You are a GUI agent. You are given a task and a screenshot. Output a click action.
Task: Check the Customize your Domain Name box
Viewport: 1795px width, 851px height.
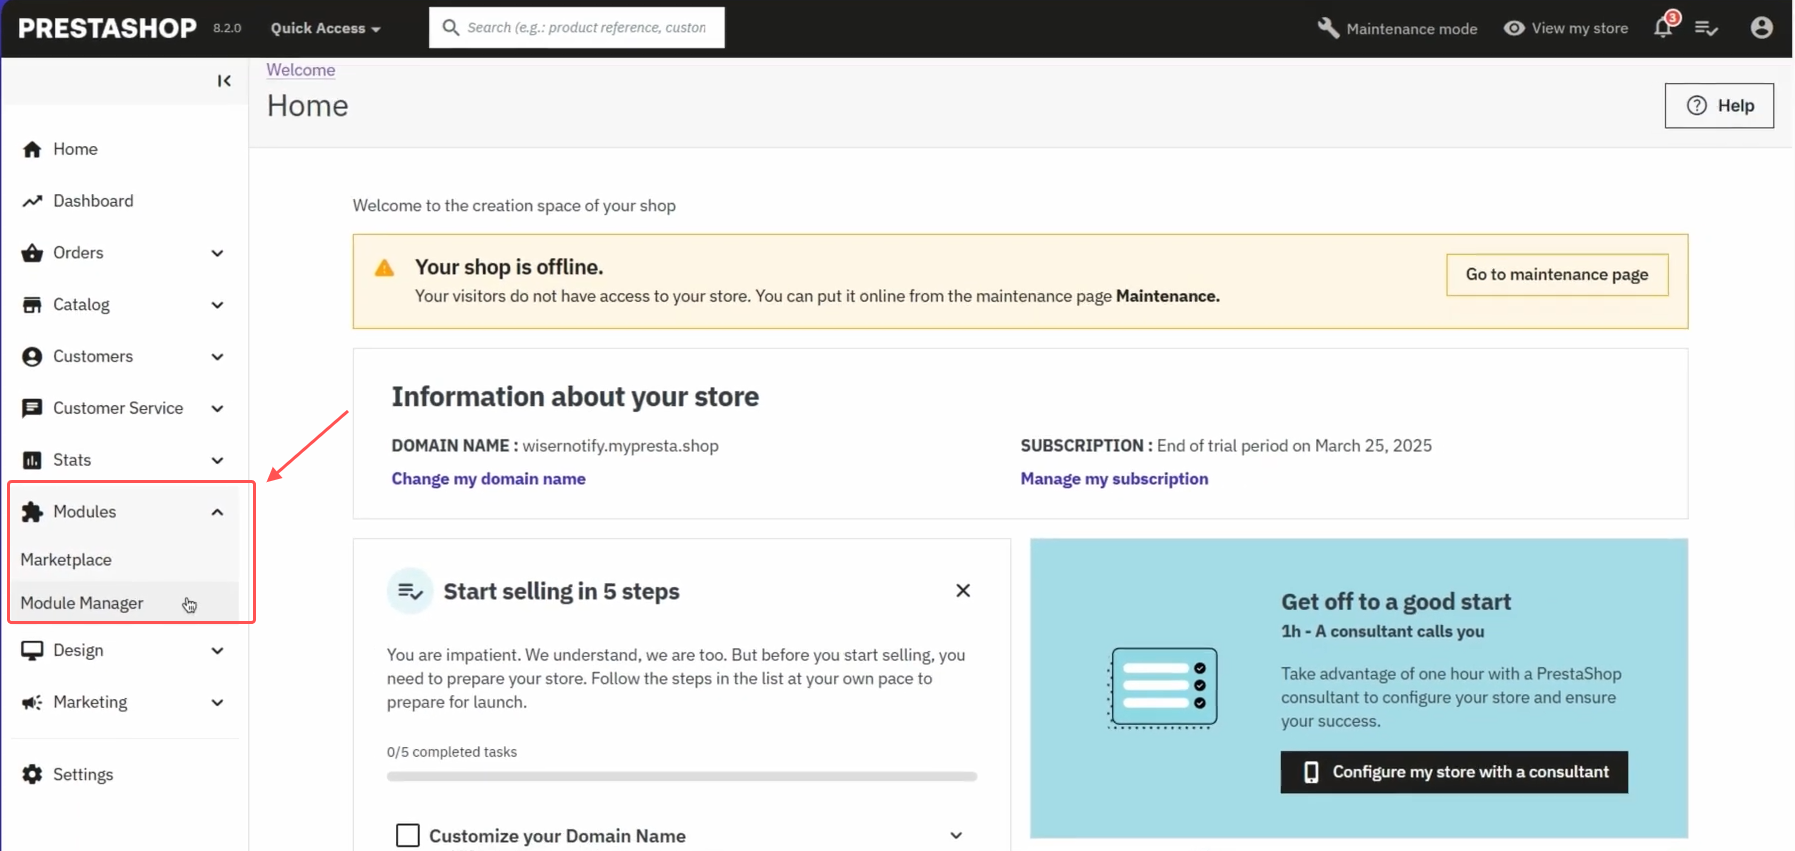(x=408, y=835)
